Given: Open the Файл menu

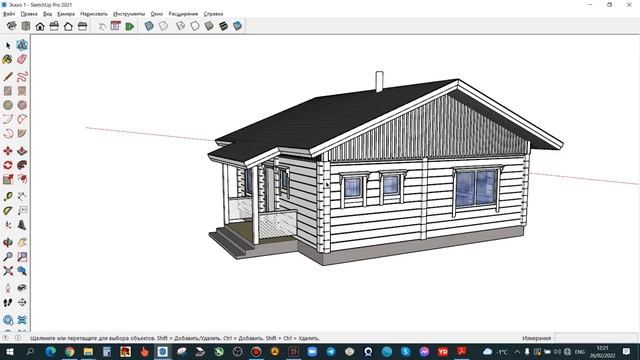Looking at the screenshot, I should (x=9, y=14).
